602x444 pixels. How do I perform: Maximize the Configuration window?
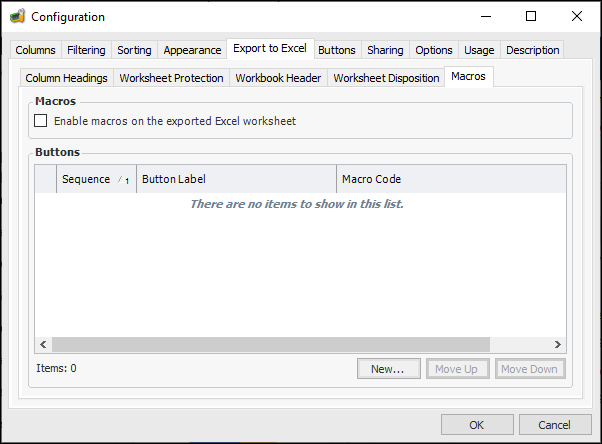[x=531, y=17]
